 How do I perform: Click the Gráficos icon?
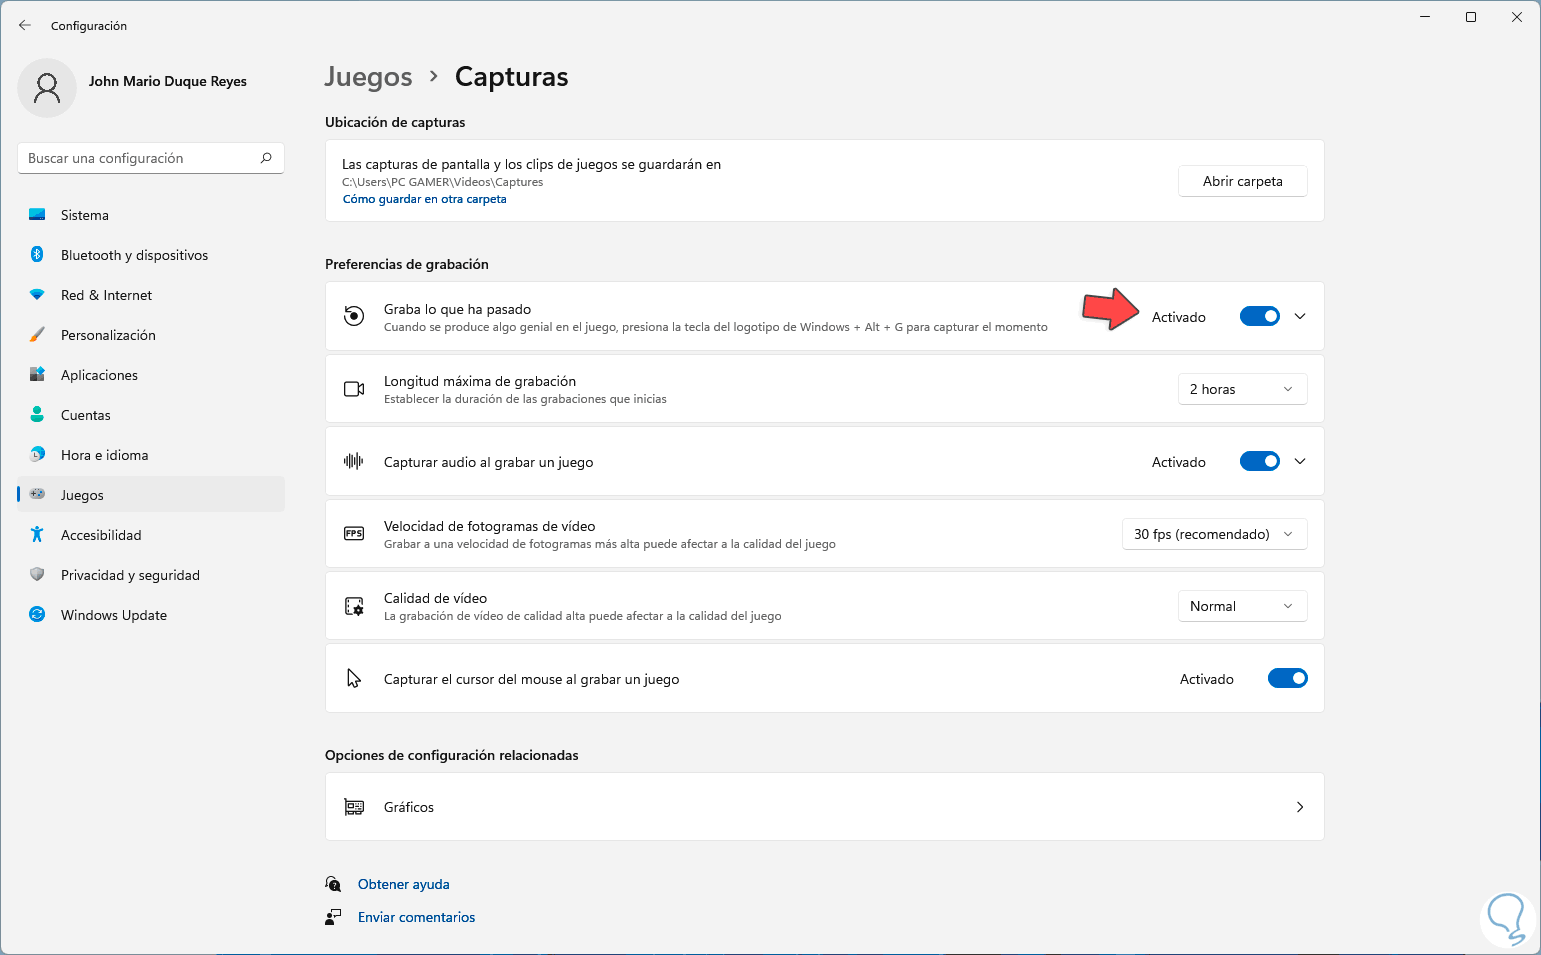[354, 807]
